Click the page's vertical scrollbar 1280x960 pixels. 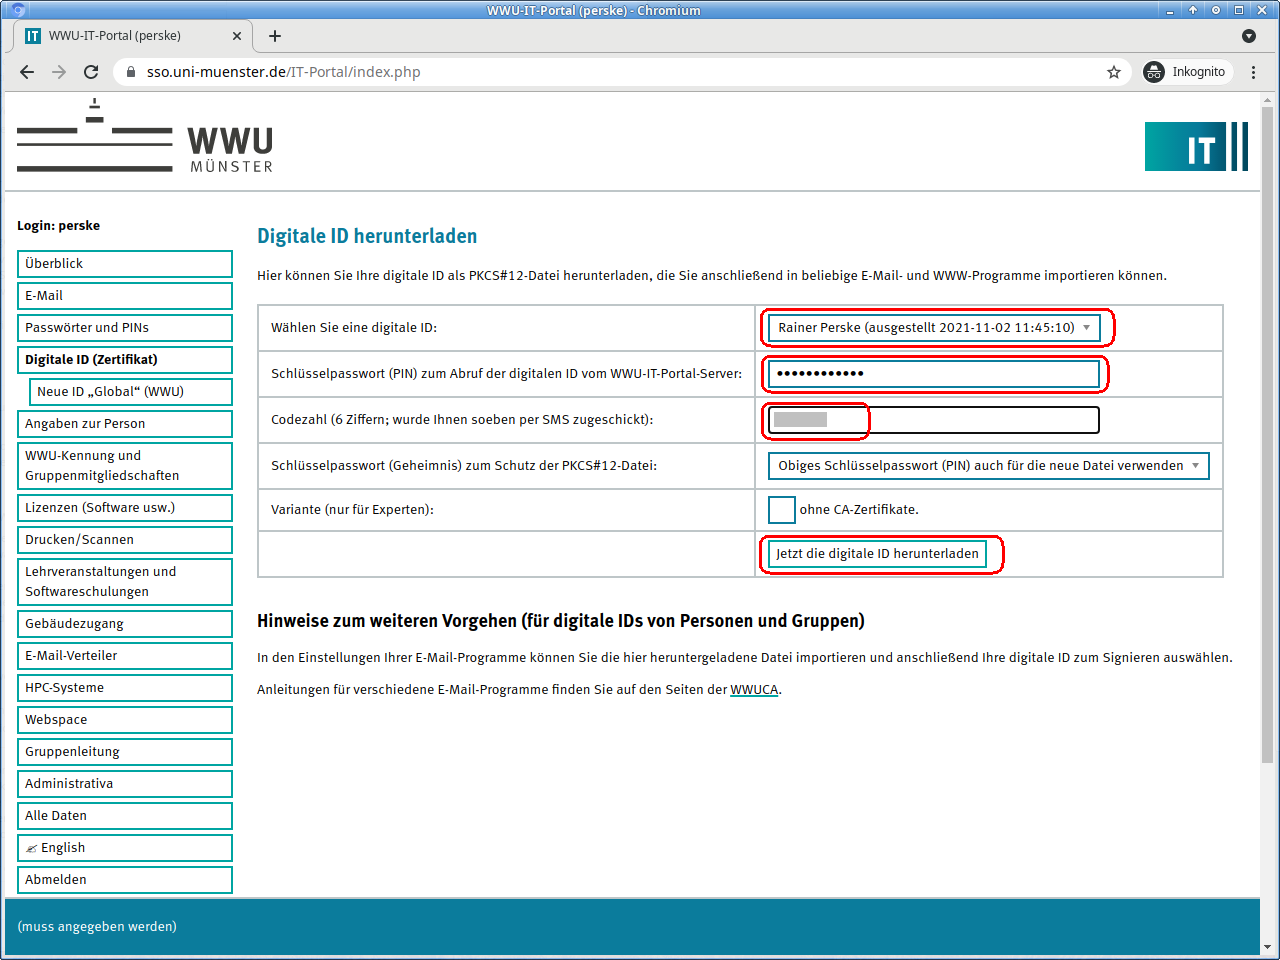1267,430
